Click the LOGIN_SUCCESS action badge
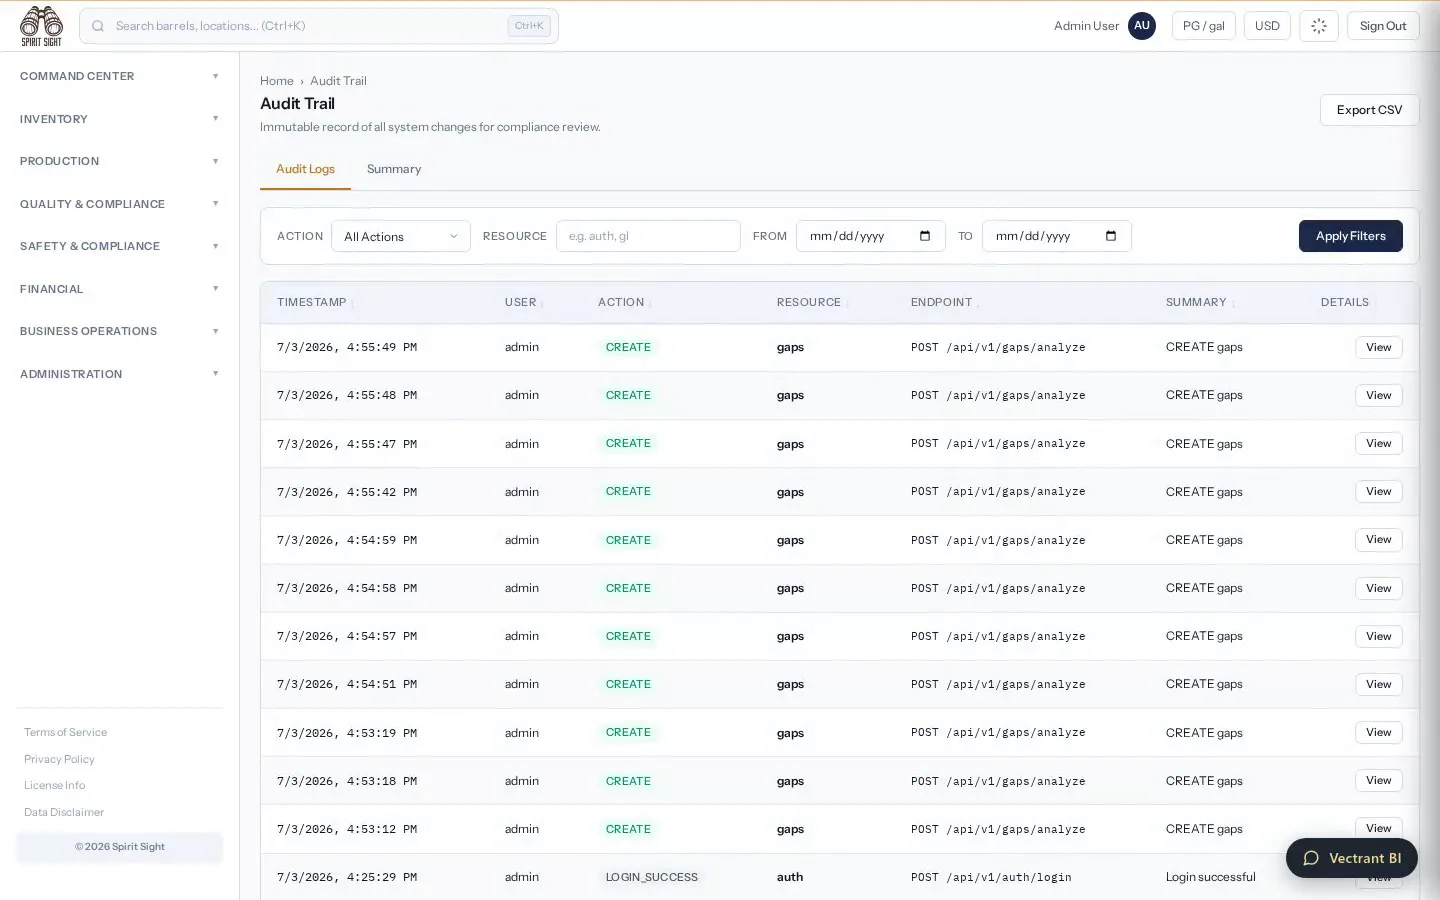 (x=652, y=877)
